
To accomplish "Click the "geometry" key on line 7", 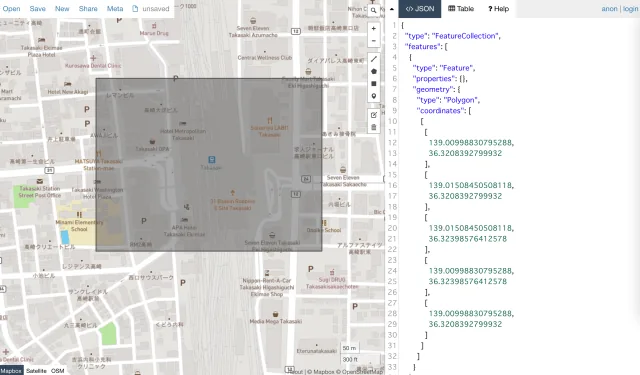I will [433, 89].
